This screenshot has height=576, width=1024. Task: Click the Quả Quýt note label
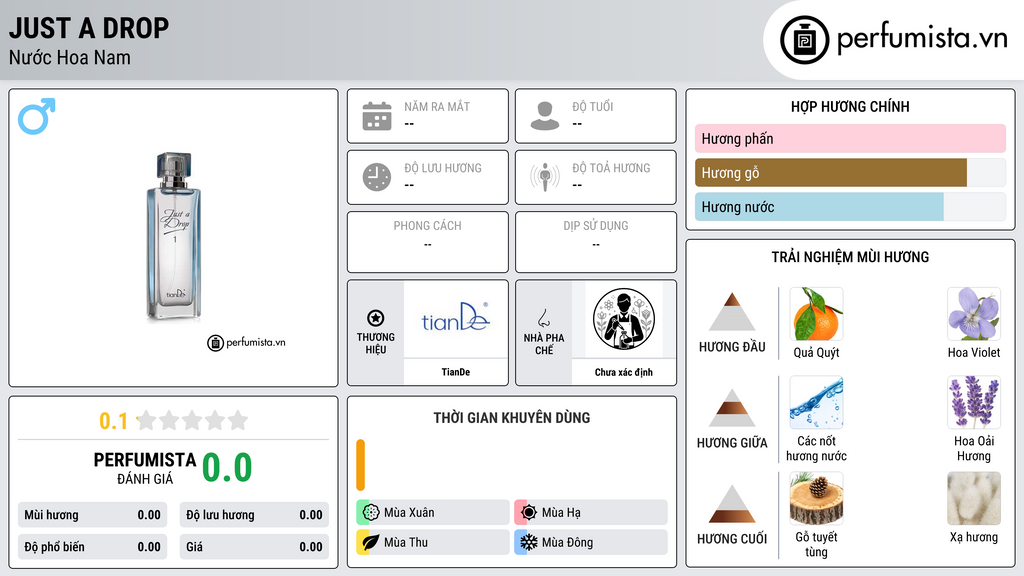[x=816, y=353]
